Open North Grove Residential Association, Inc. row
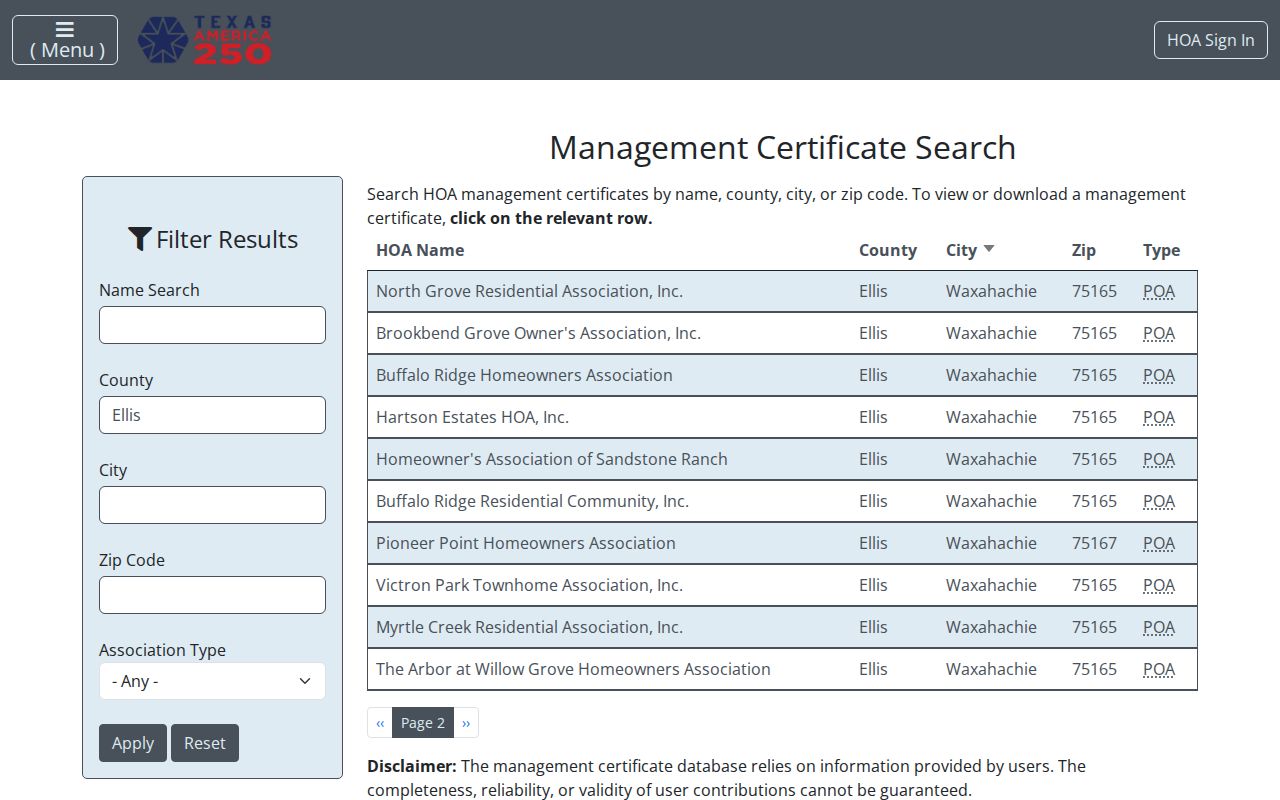The image size is (1280, 800). (782, 291)
